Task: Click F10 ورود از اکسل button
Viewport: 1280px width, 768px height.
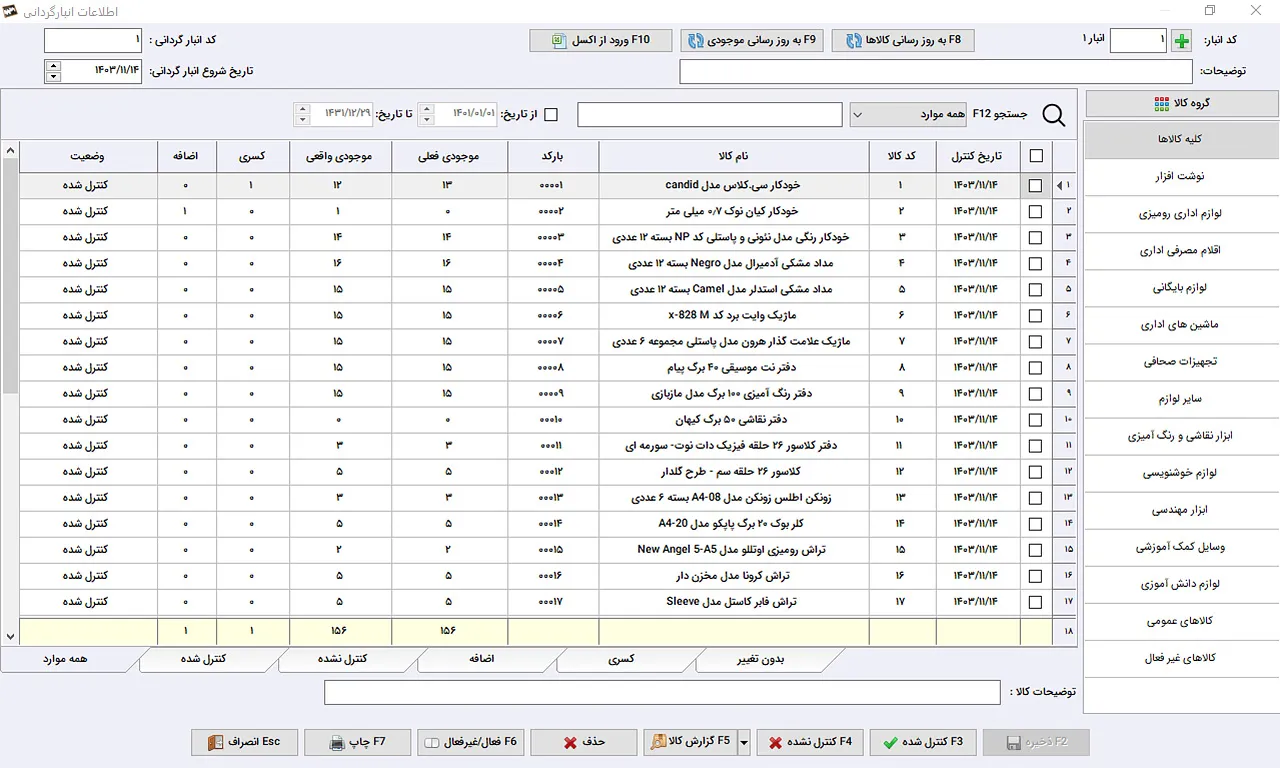Action: tap(600, 40)
